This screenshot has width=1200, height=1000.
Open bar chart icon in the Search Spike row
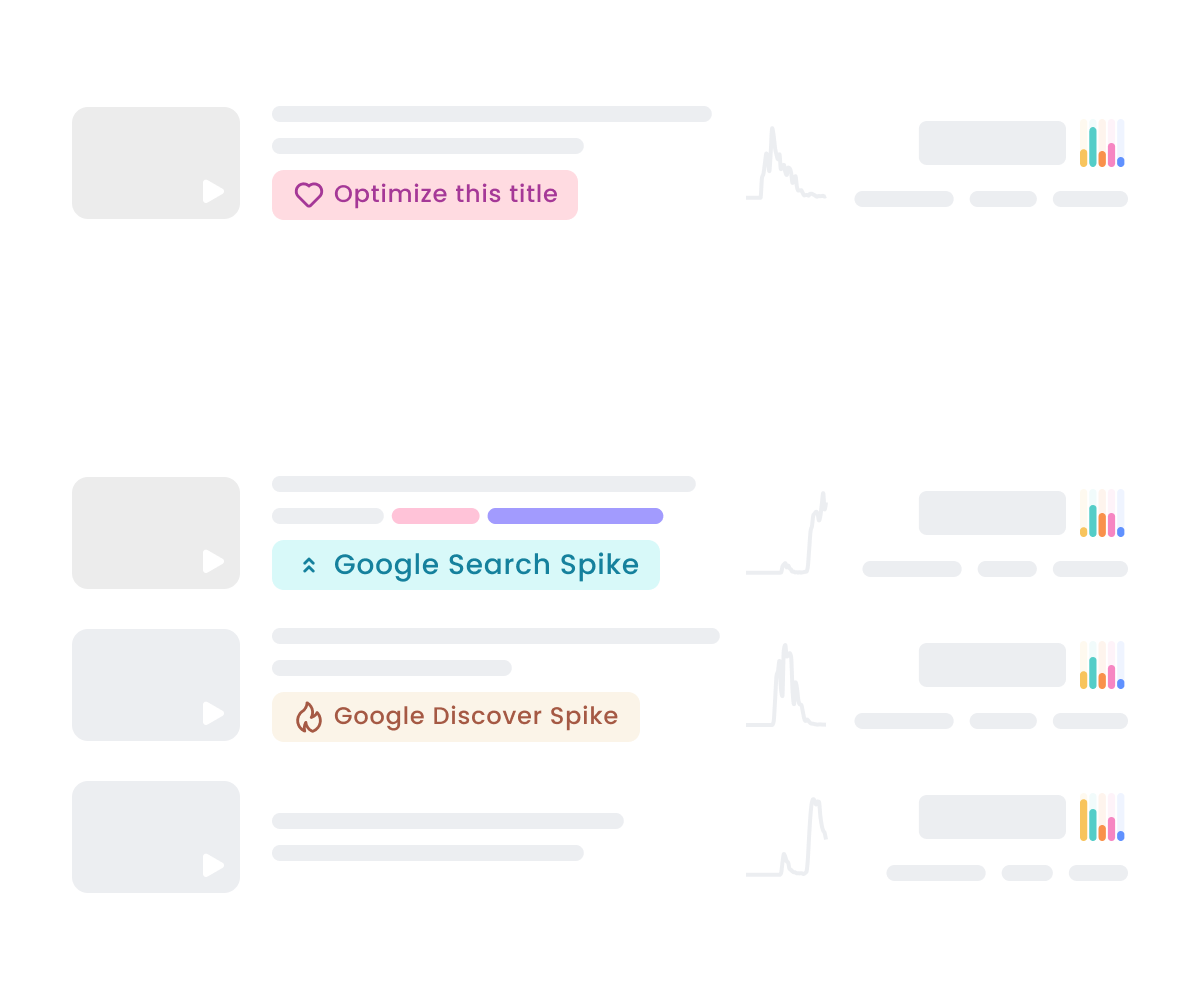click(1102, 514)
